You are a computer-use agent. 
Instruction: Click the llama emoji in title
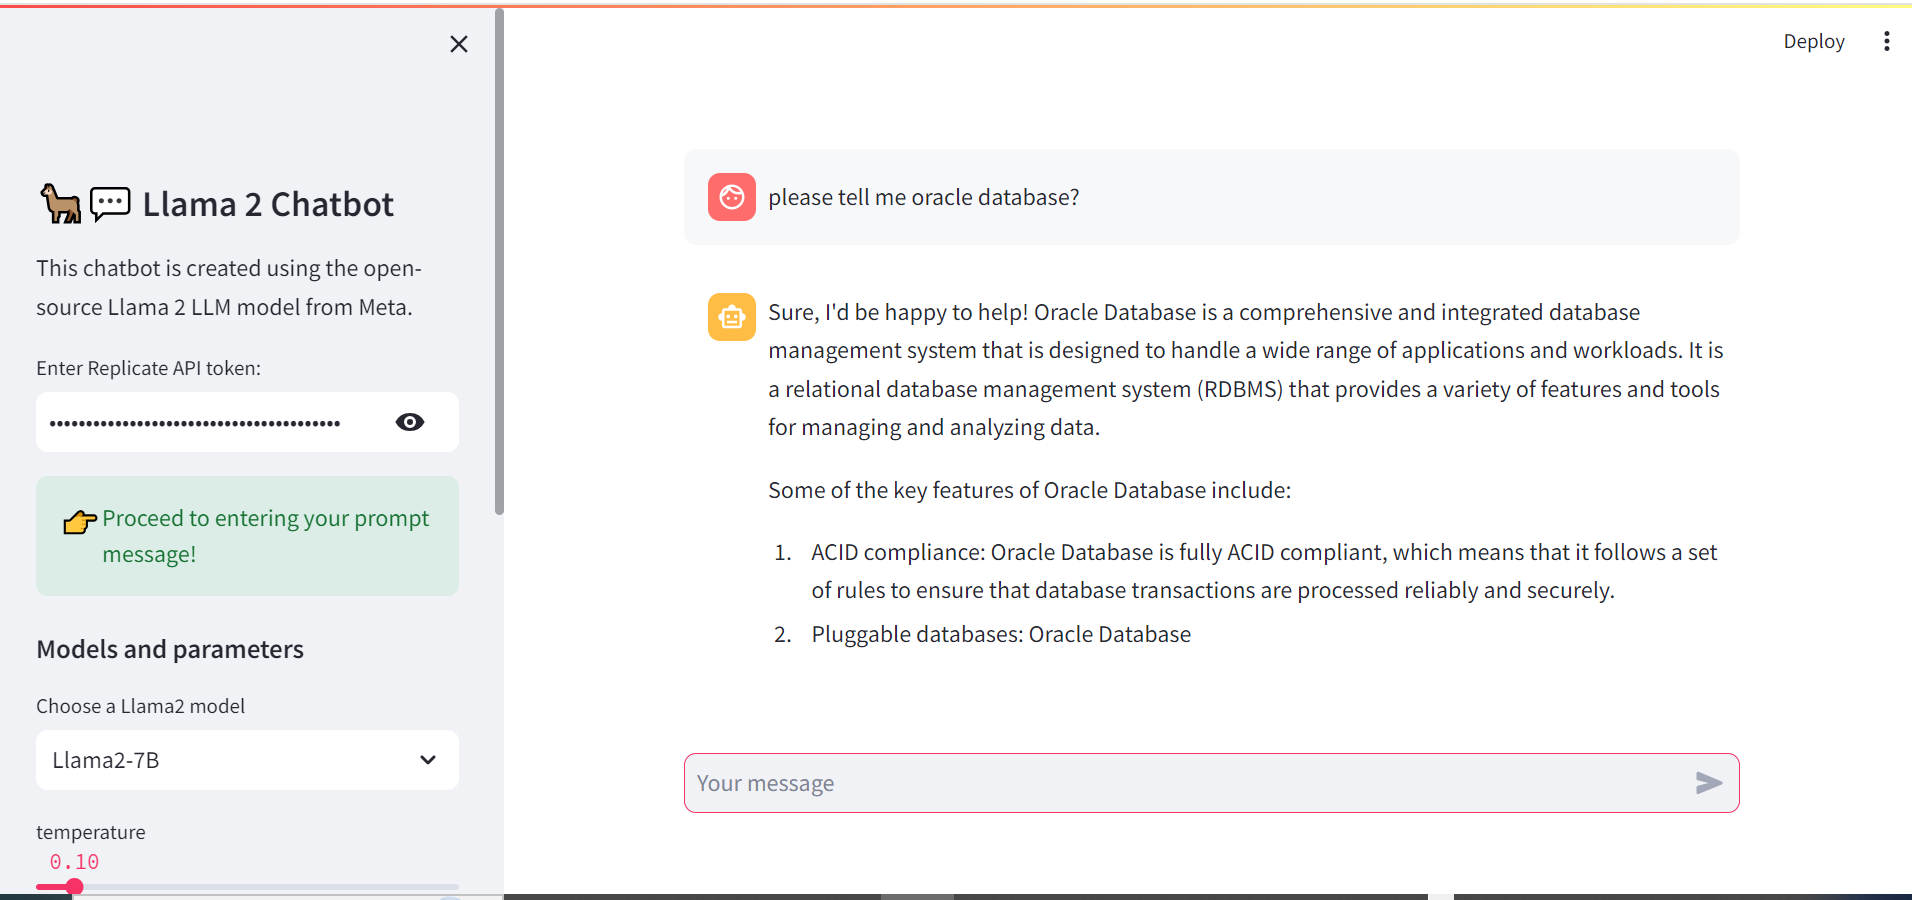point(60,204)
